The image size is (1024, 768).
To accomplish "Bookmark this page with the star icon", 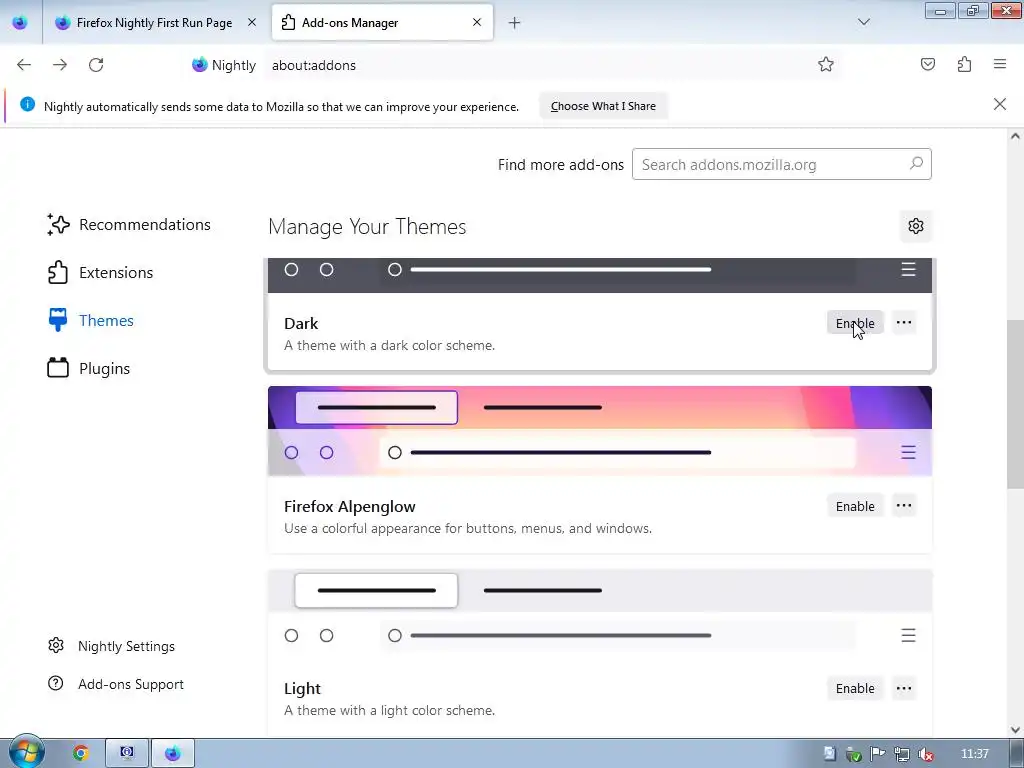I will (x=825, y=64).
